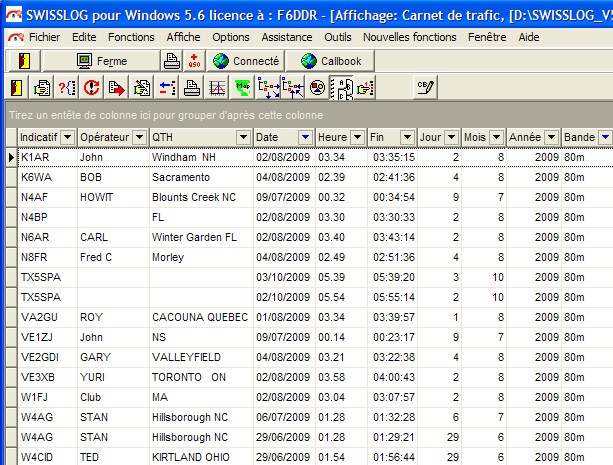This screenshot has width=613, height=465.
Task: Click the Connecté globe button
Action: (x=246, y=61)
